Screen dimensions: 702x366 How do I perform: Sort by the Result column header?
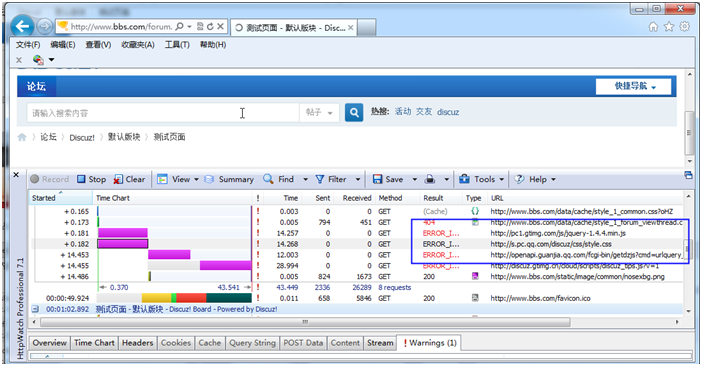pos(441,198)
